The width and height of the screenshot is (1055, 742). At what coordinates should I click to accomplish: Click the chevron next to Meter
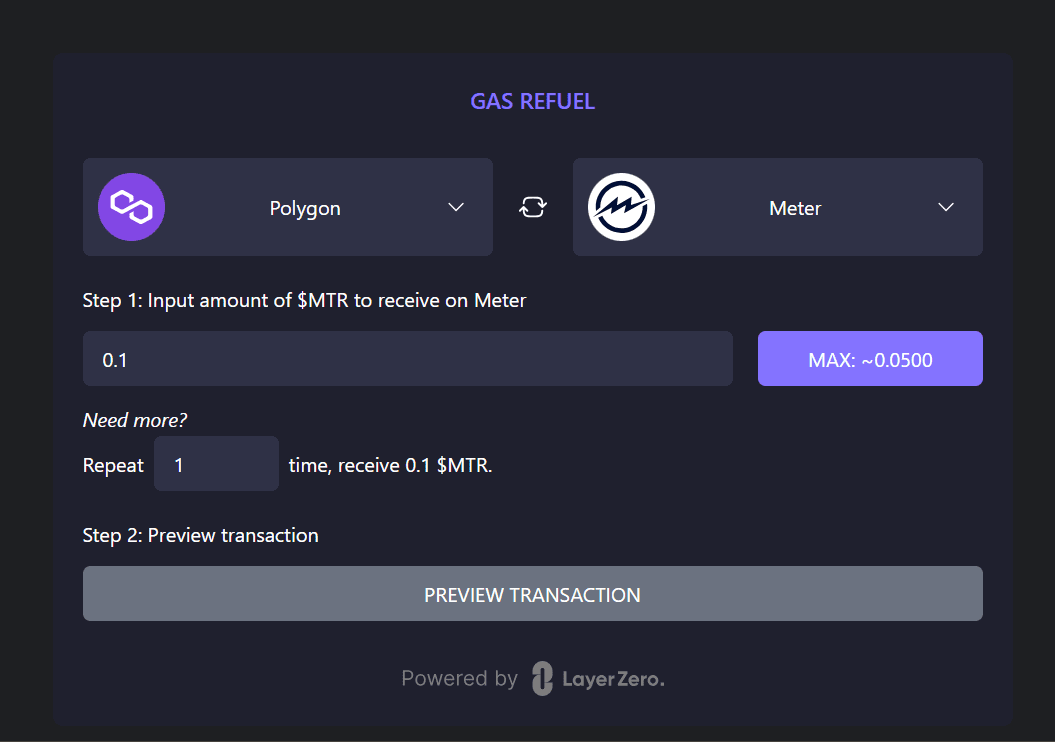click(x=946, y=207)
